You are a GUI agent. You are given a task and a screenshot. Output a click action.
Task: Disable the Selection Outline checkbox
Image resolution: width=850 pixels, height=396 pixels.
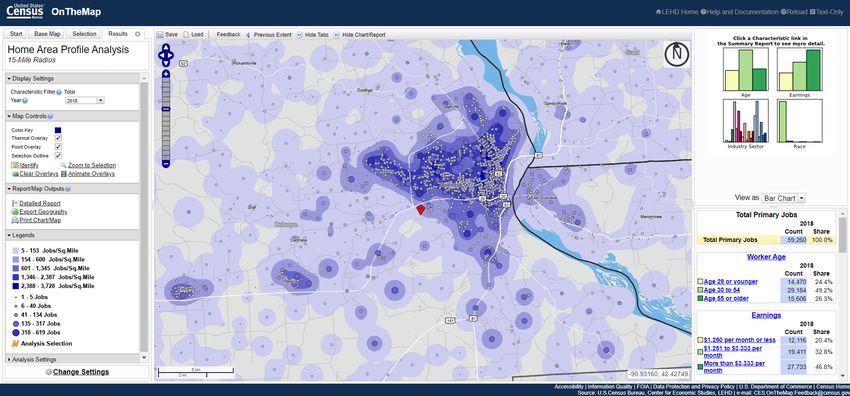click(59, 155)
